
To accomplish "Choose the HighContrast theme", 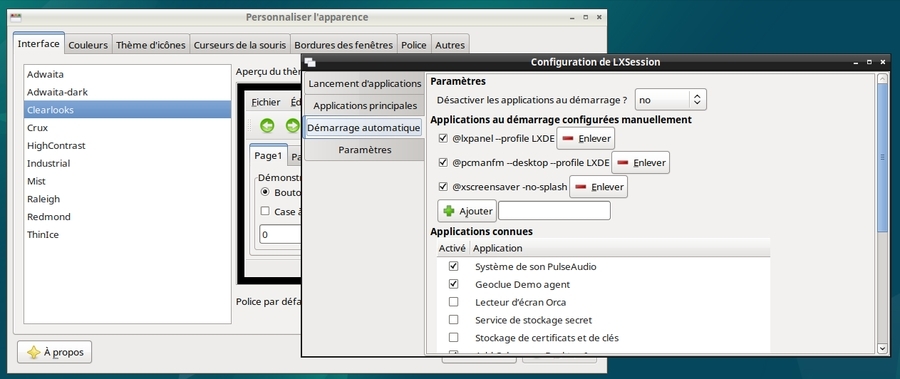I will click(127, 146).
